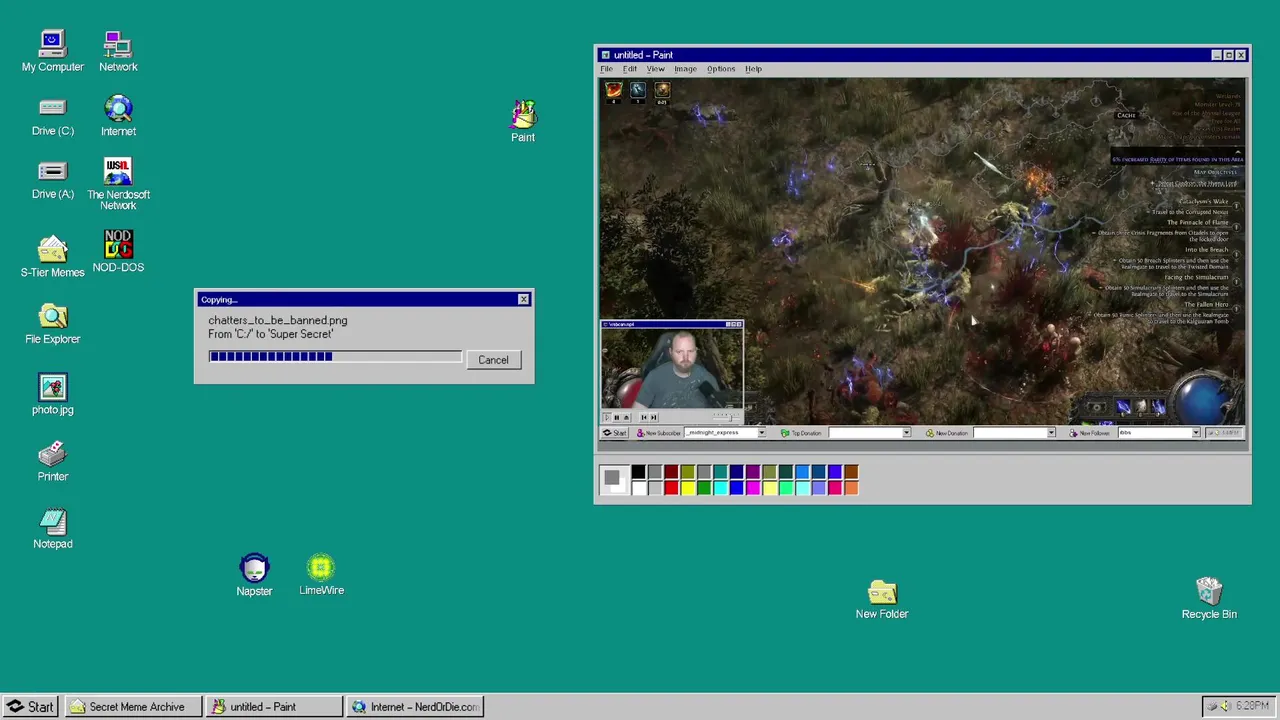
Task: Open the Help menu in Paint
Action: pos(753,69)
